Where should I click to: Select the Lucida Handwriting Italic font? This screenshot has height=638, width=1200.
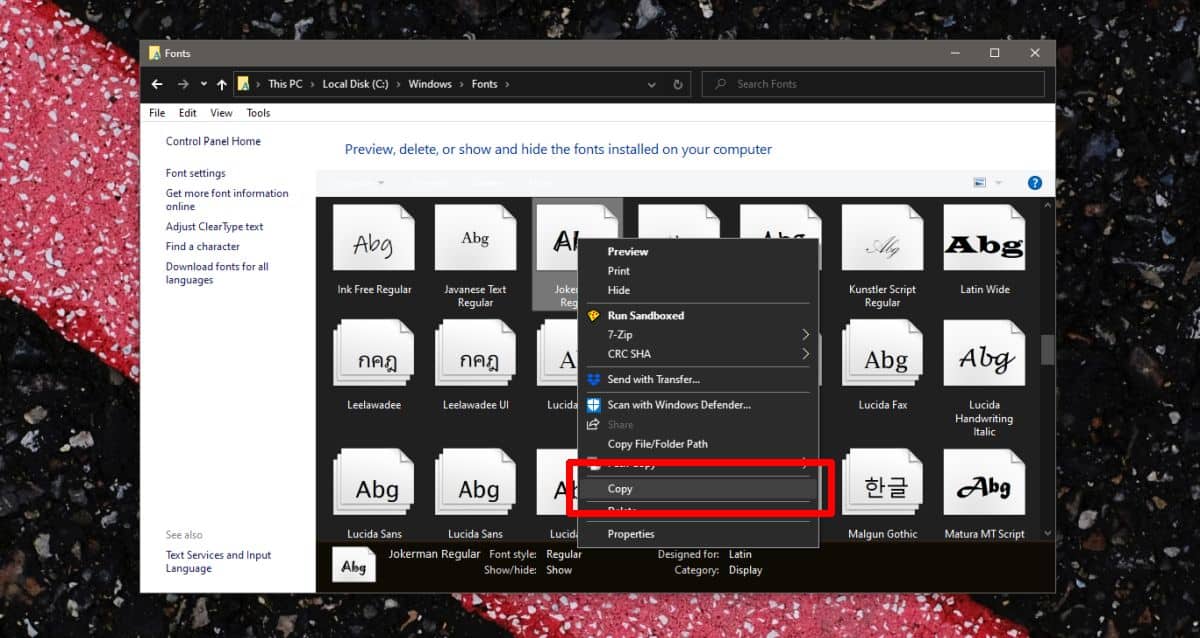[985, 379]
